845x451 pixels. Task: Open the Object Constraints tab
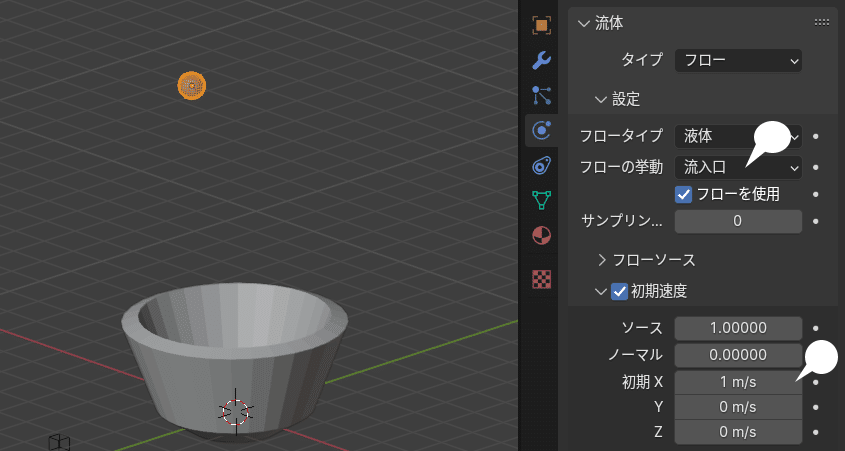541,165
